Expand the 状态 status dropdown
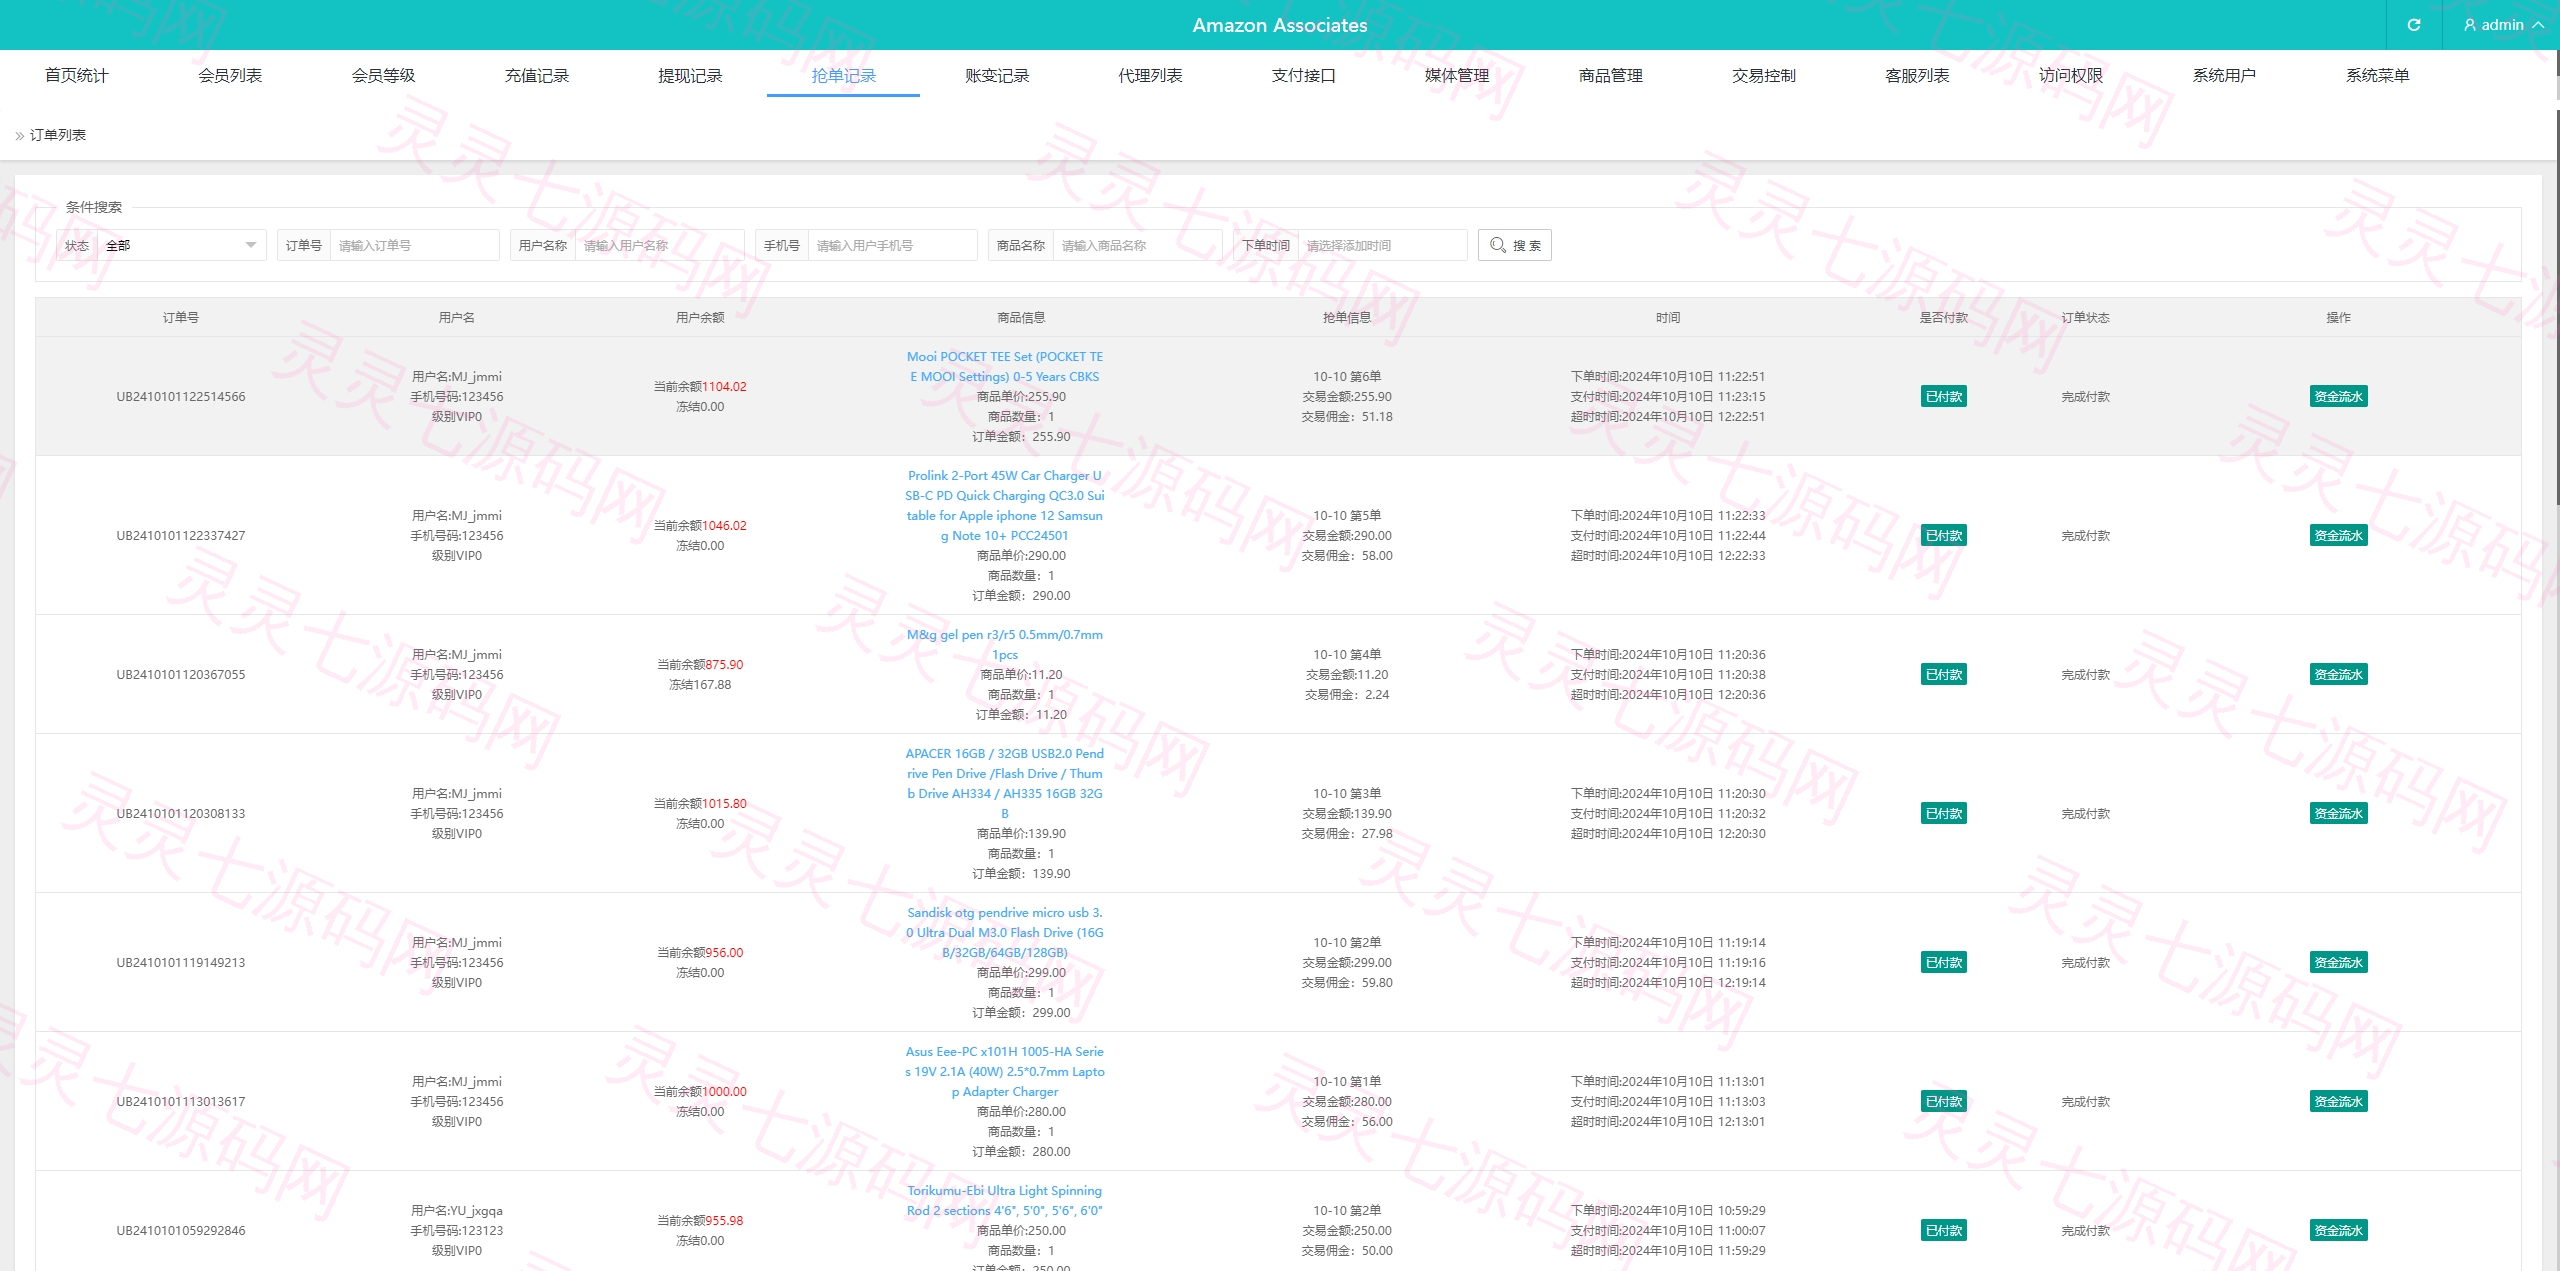The width and height of the screenshot is (2560, 1271). pyautogui.click(x=181, y=245)
